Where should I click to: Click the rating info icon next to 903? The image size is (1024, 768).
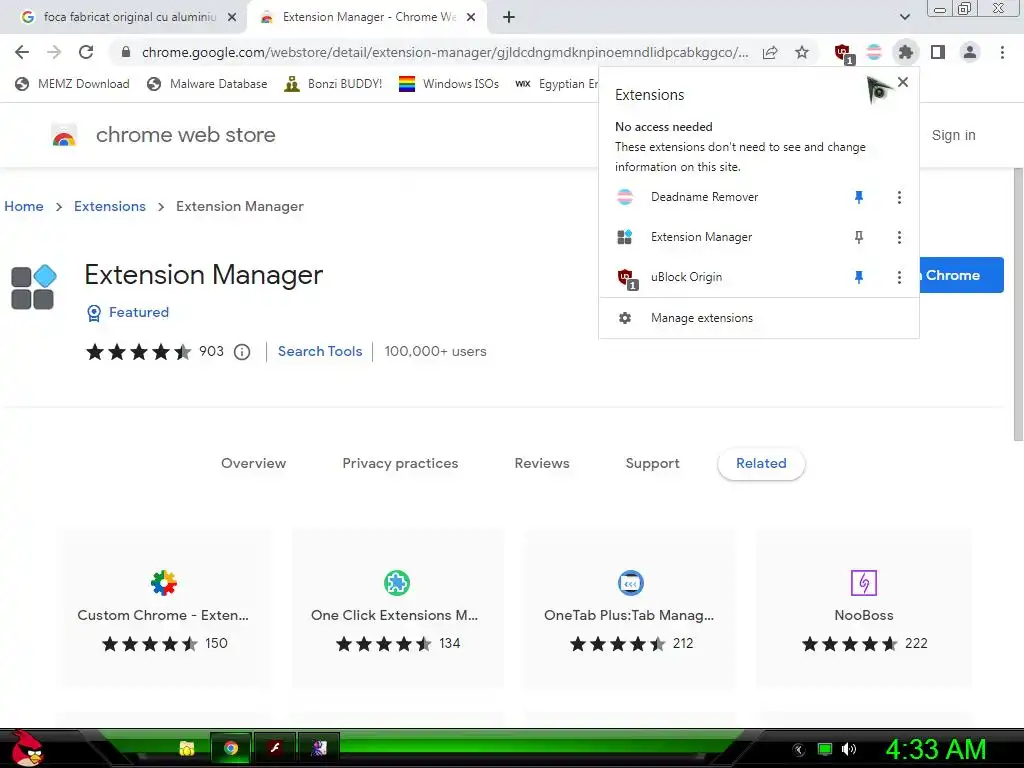pos(242,353)
